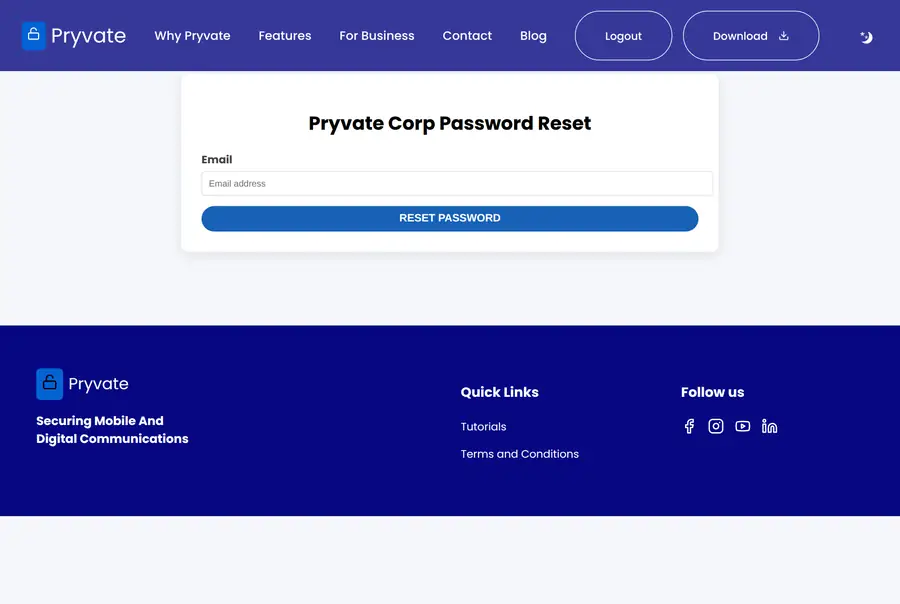Image resolution: width=900 pixels, height=604 pixels.
Task: Open the Terms and Conditions link
Action: [519, 454]
